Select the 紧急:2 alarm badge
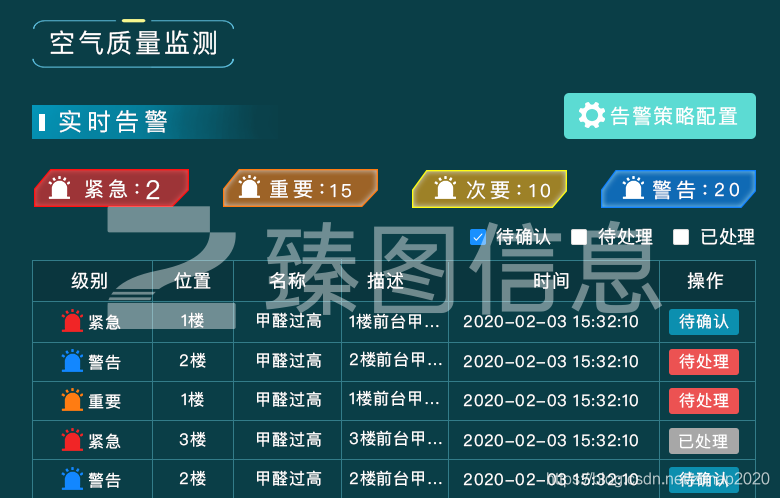This screenshot has width=780, height=498. click(x=111, y=188)
